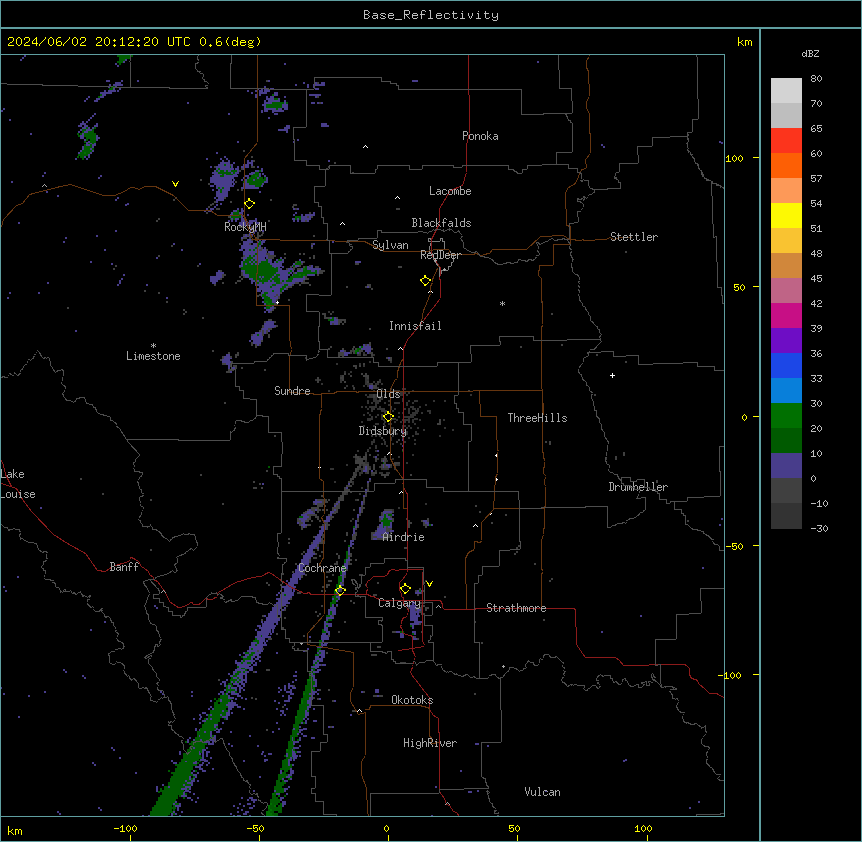Click the asterisk marker above Limestone
This screenshot has width=862, height=842.
coord(153,346)
